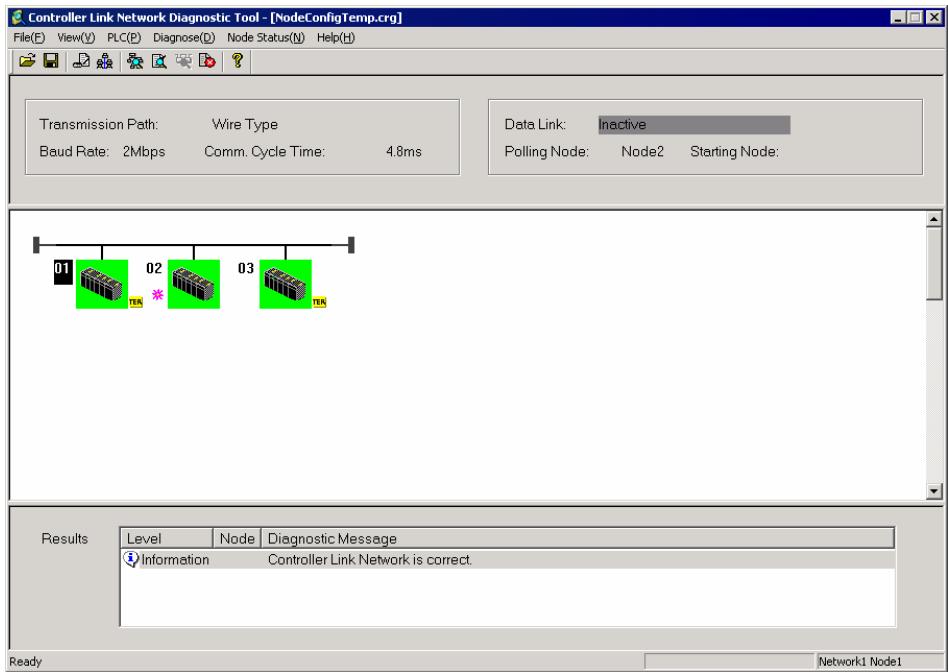
Task: Click the Diagnostic Message column header
Action: point(577,538)
